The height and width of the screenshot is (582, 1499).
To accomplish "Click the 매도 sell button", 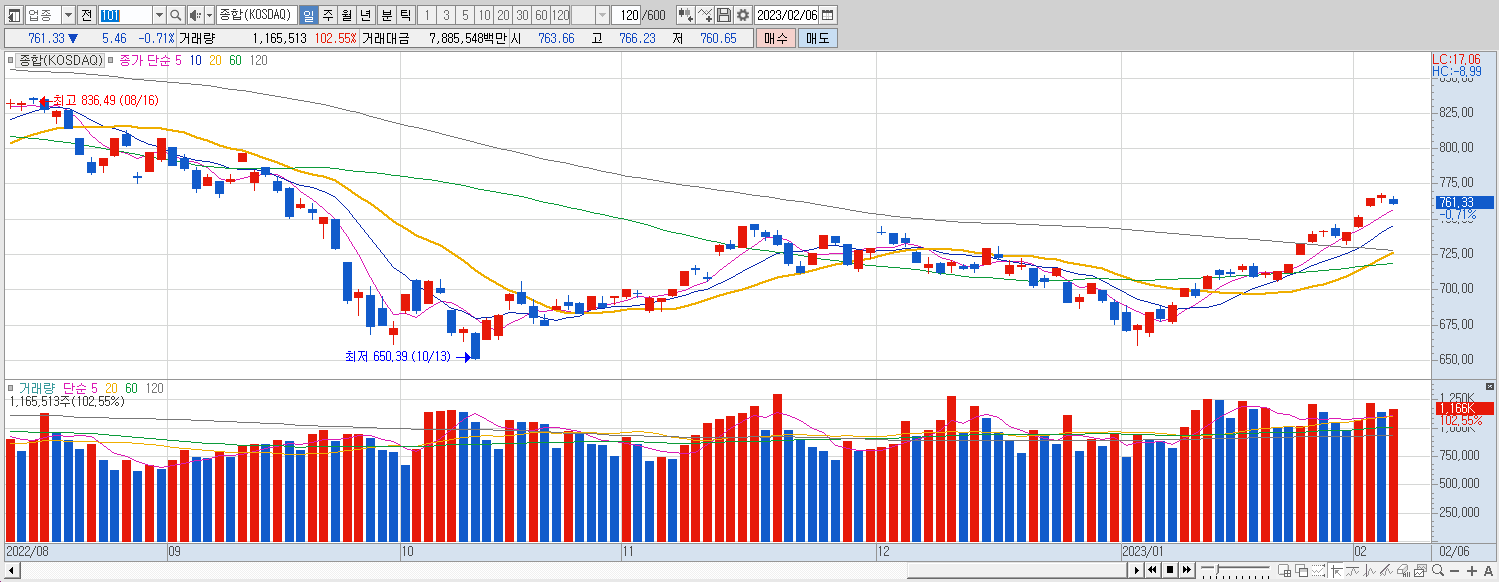I will tap(817, 38).
